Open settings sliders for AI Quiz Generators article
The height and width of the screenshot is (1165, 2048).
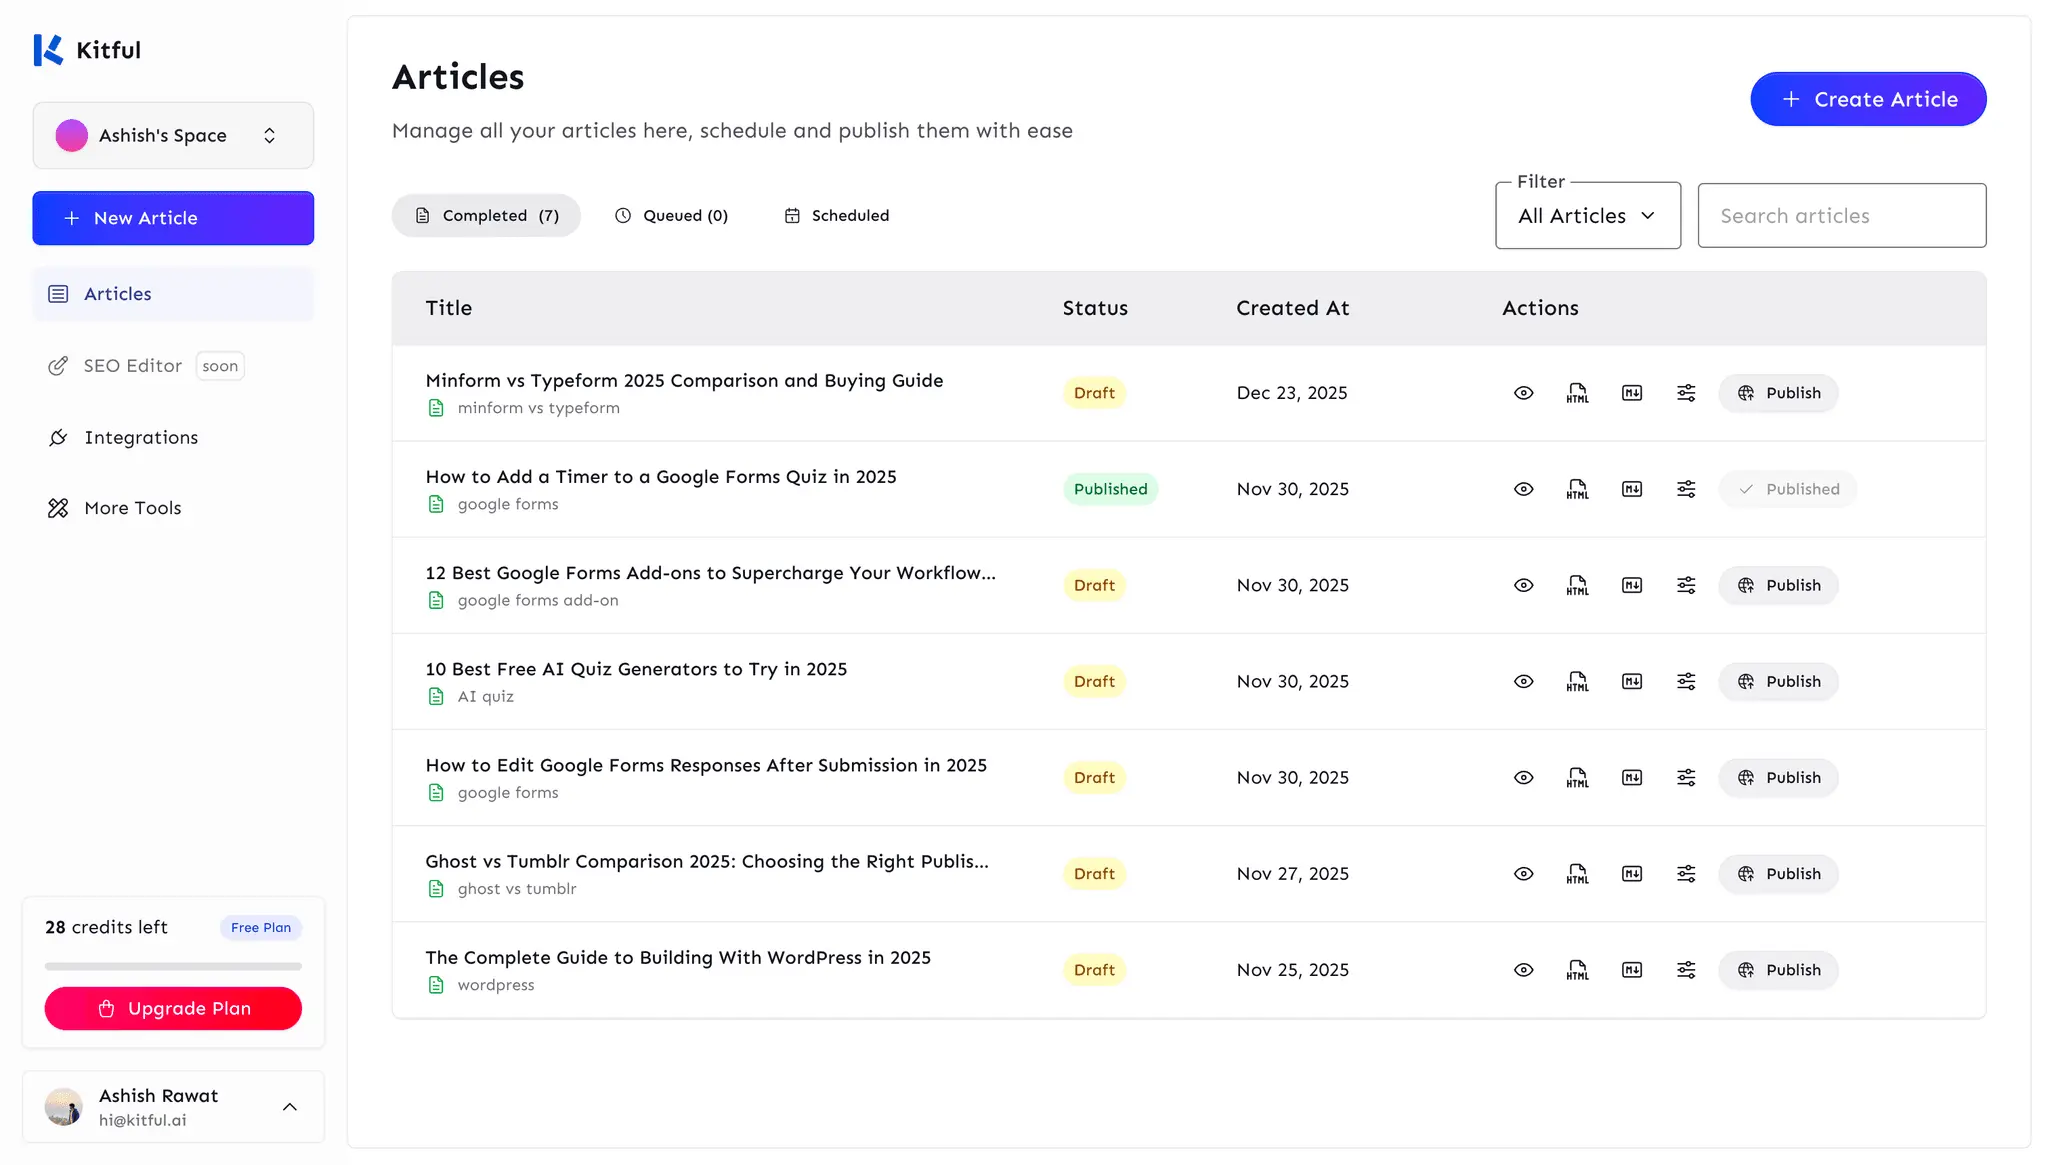pos(1686,681)
